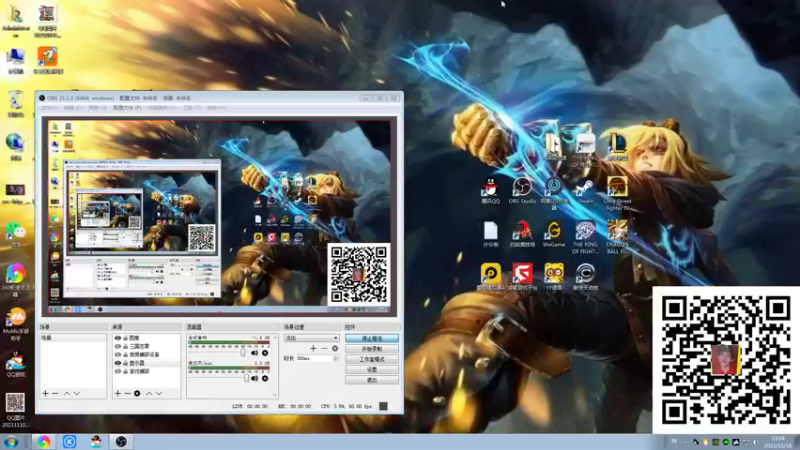This screenshot has height=450, width=800.
Task: Remove the selected scene with the minus icon
Action: point(55,393)
